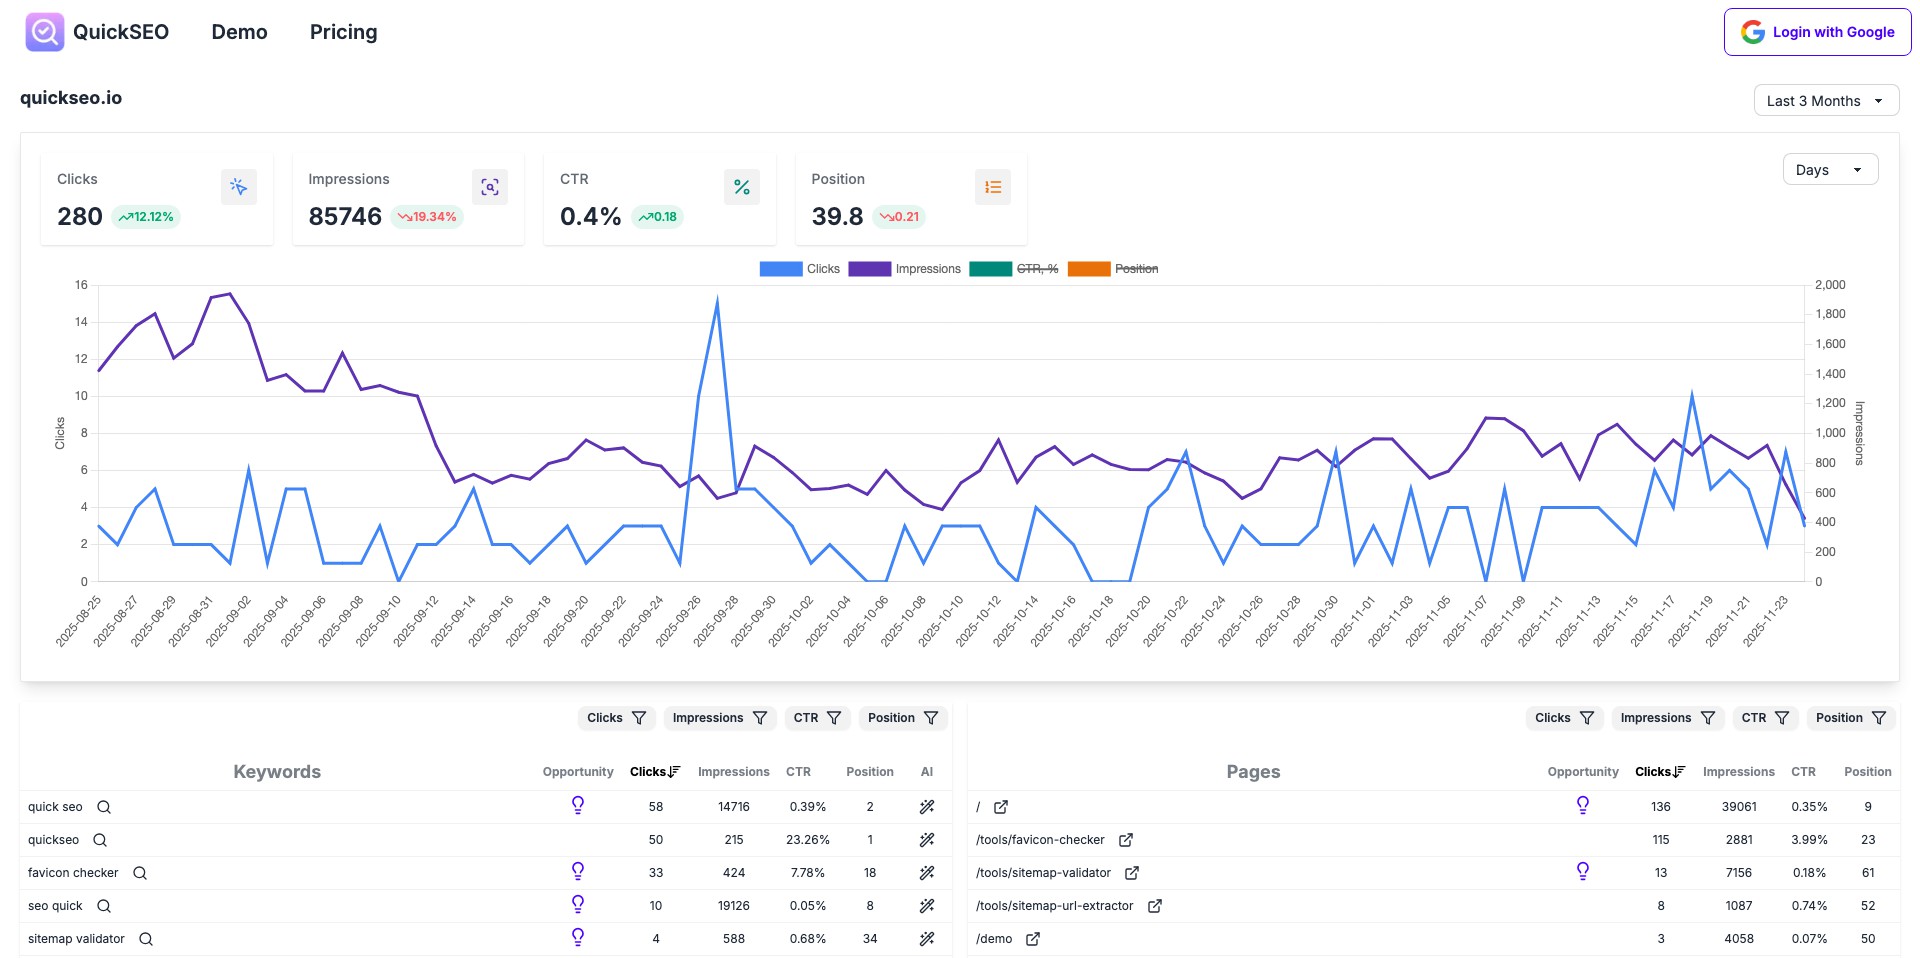Click the QuickSEO brand name link

click(121, 32)
